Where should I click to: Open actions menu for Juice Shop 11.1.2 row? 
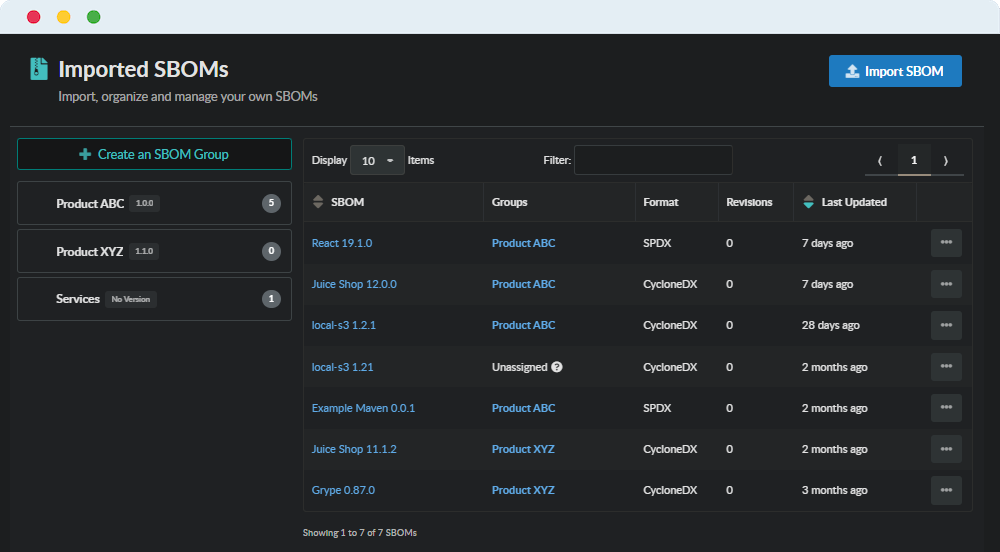[946, 449]
